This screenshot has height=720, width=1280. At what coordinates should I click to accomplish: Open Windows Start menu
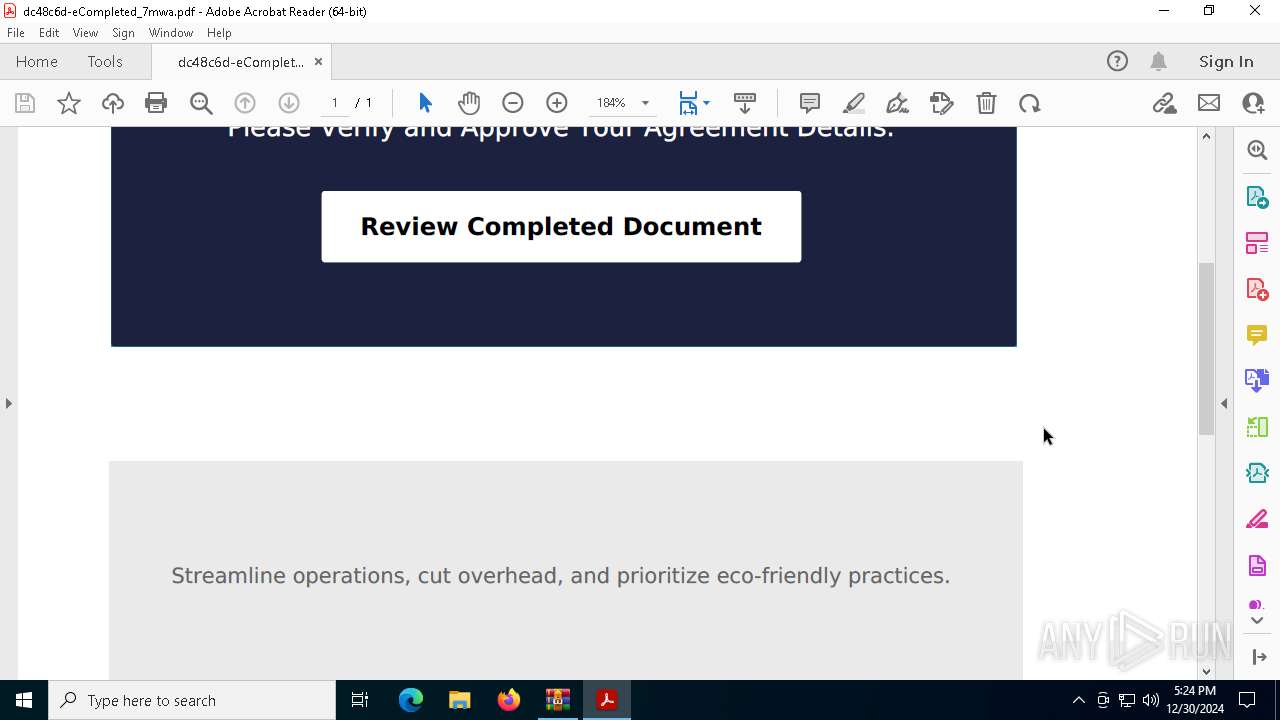(24, 700)
